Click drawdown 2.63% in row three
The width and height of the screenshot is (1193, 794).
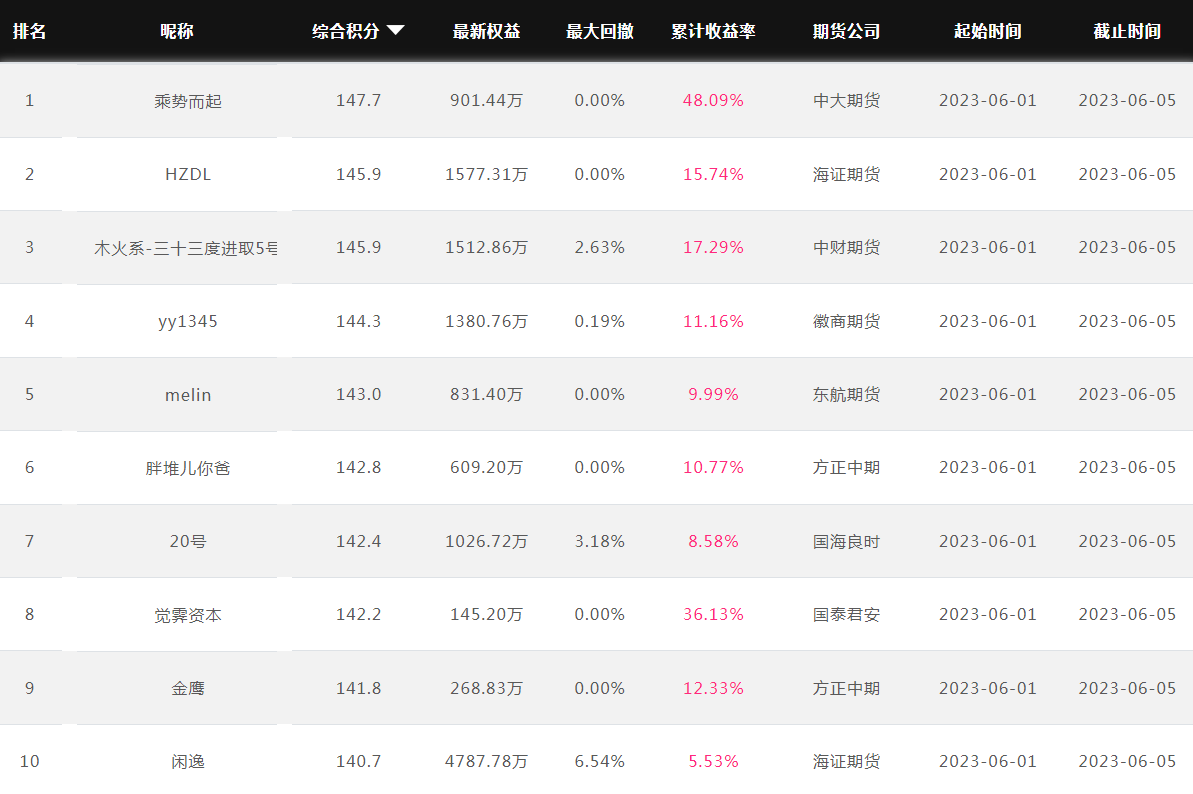tap(600, 247)
